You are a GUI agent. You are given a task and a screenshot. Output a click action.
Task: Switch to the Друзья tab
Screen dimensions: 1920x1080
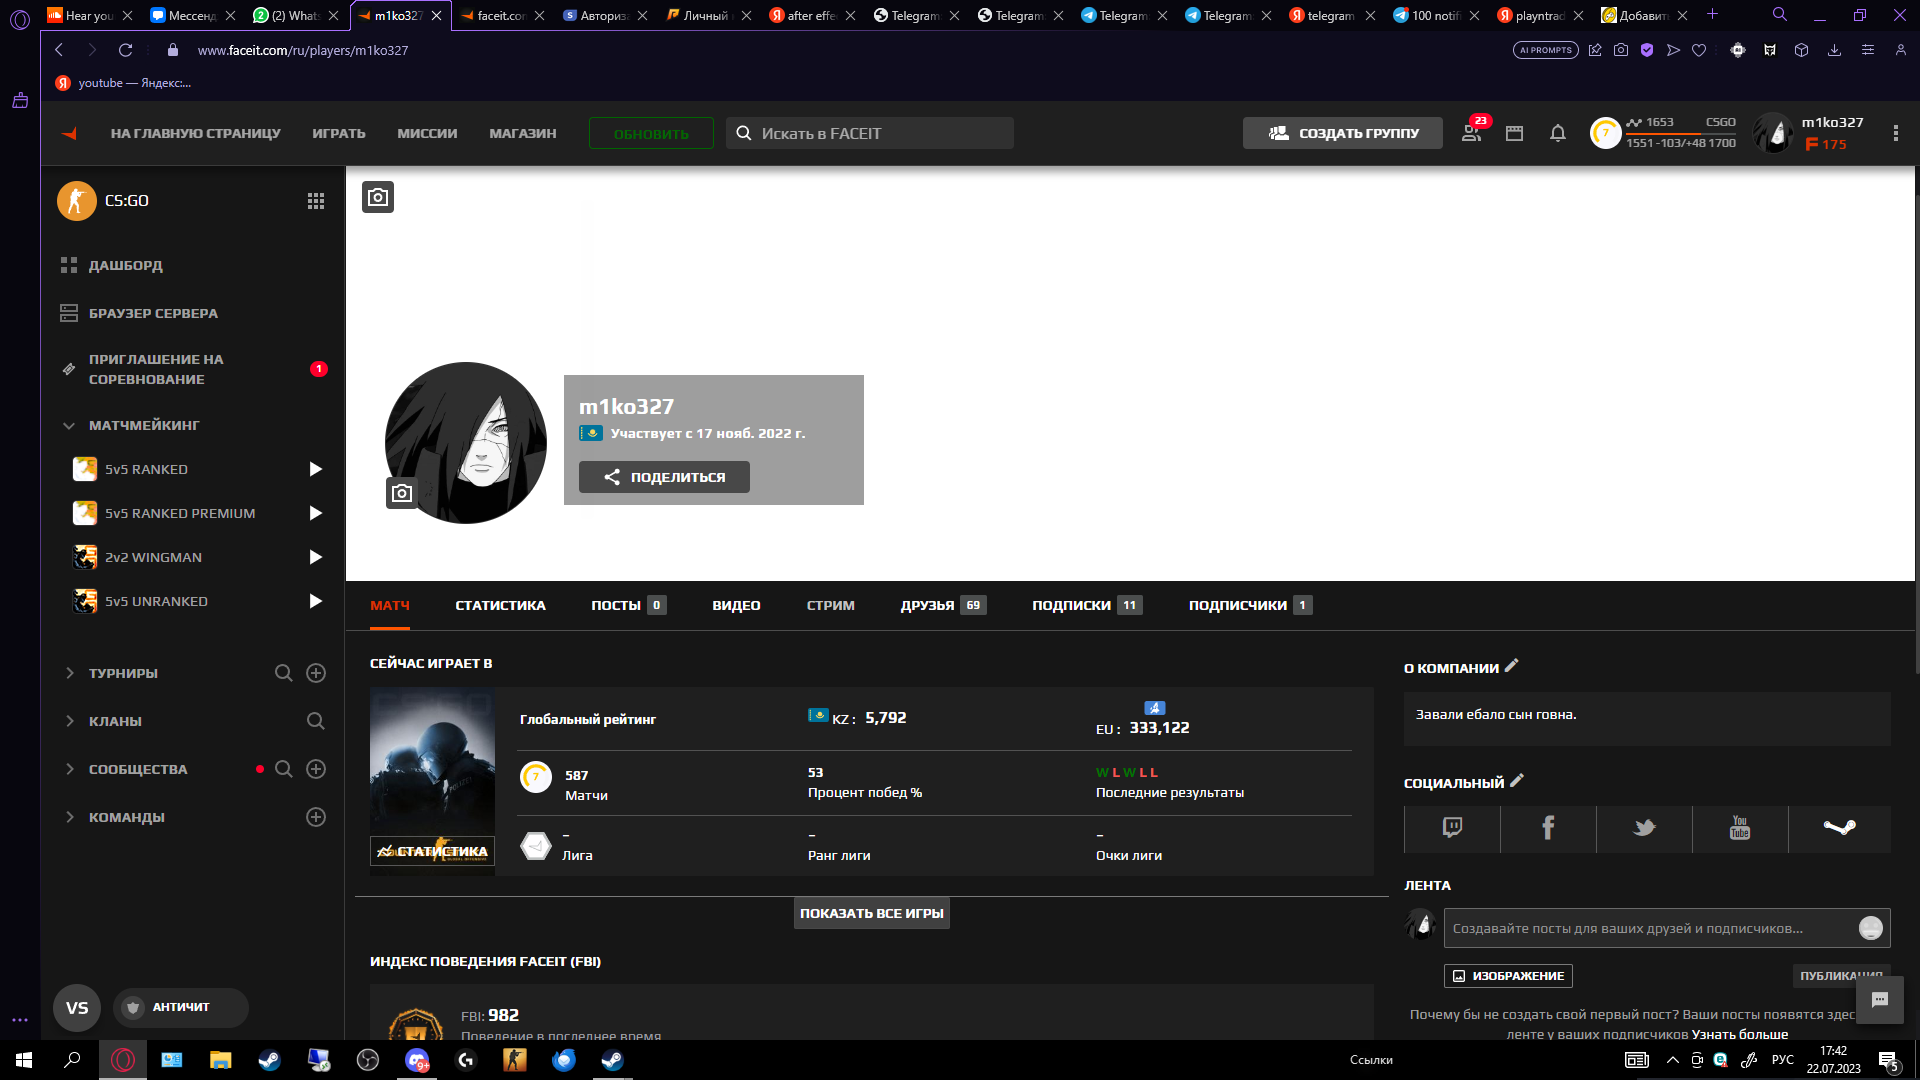(943, 605)
